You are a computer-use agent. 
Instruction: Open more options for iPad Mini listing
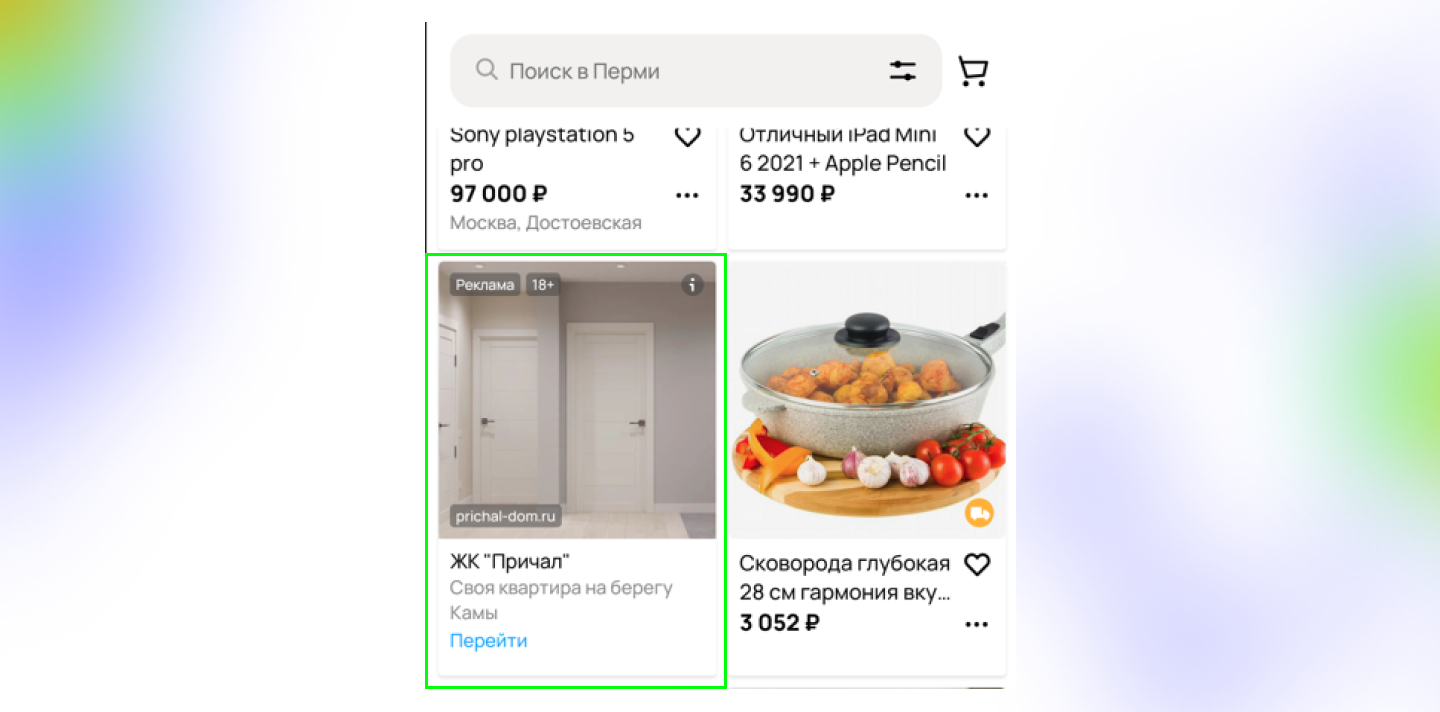(x=976, y=195)
